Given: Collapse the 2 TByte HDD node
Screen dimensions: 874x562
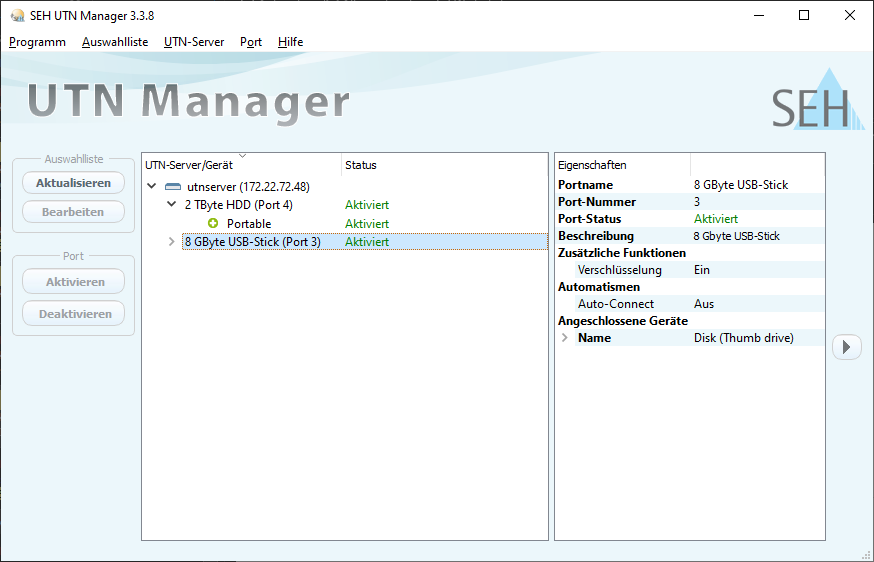Looking at the screenshot, I should point(171,205).
